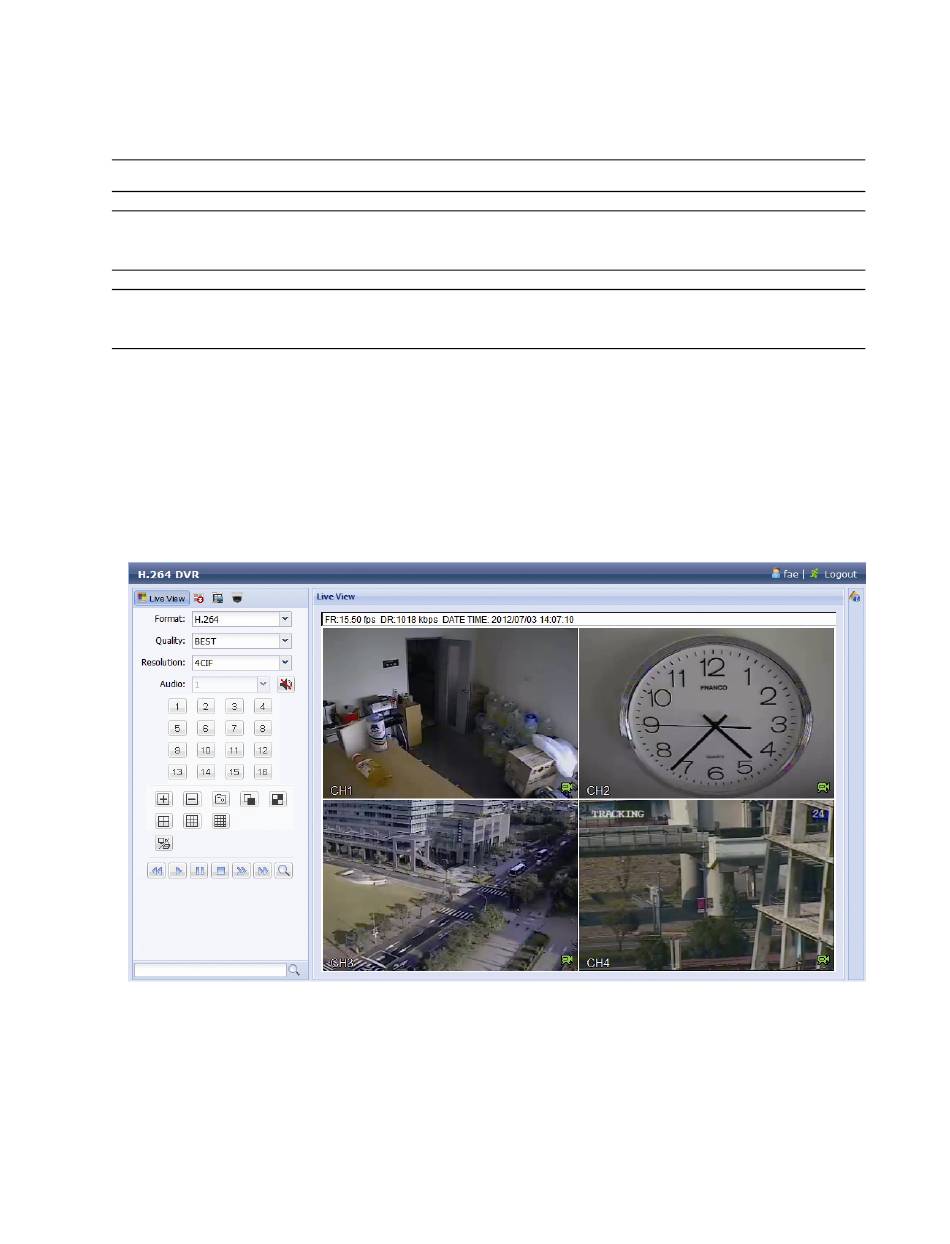The width and height of the screenshot is (950, 1244).
Task: Switch to 4-channel split view
Action: click(164, 821)
